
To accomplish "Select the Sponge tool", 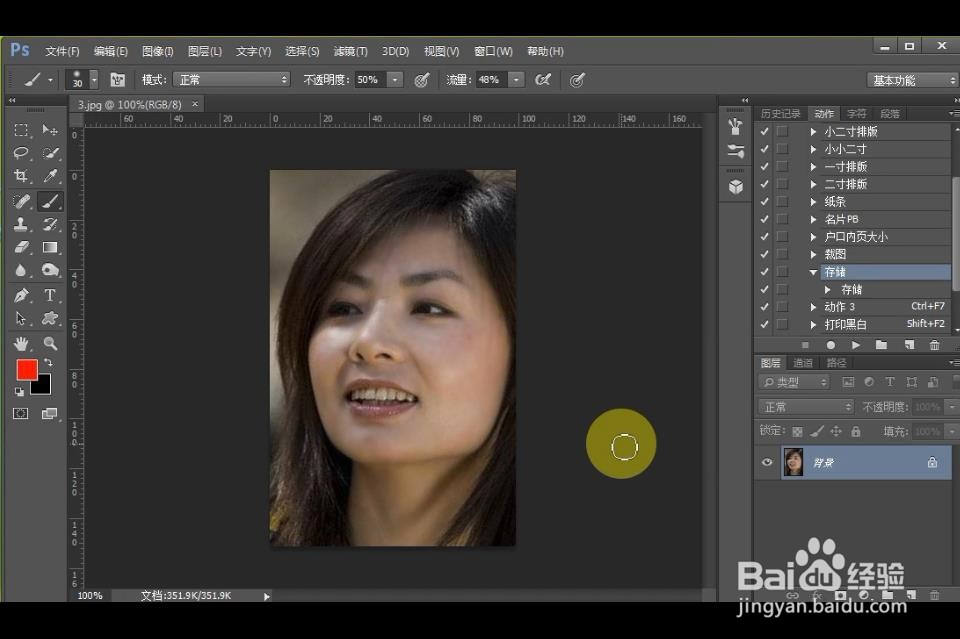I will [50, 271].
